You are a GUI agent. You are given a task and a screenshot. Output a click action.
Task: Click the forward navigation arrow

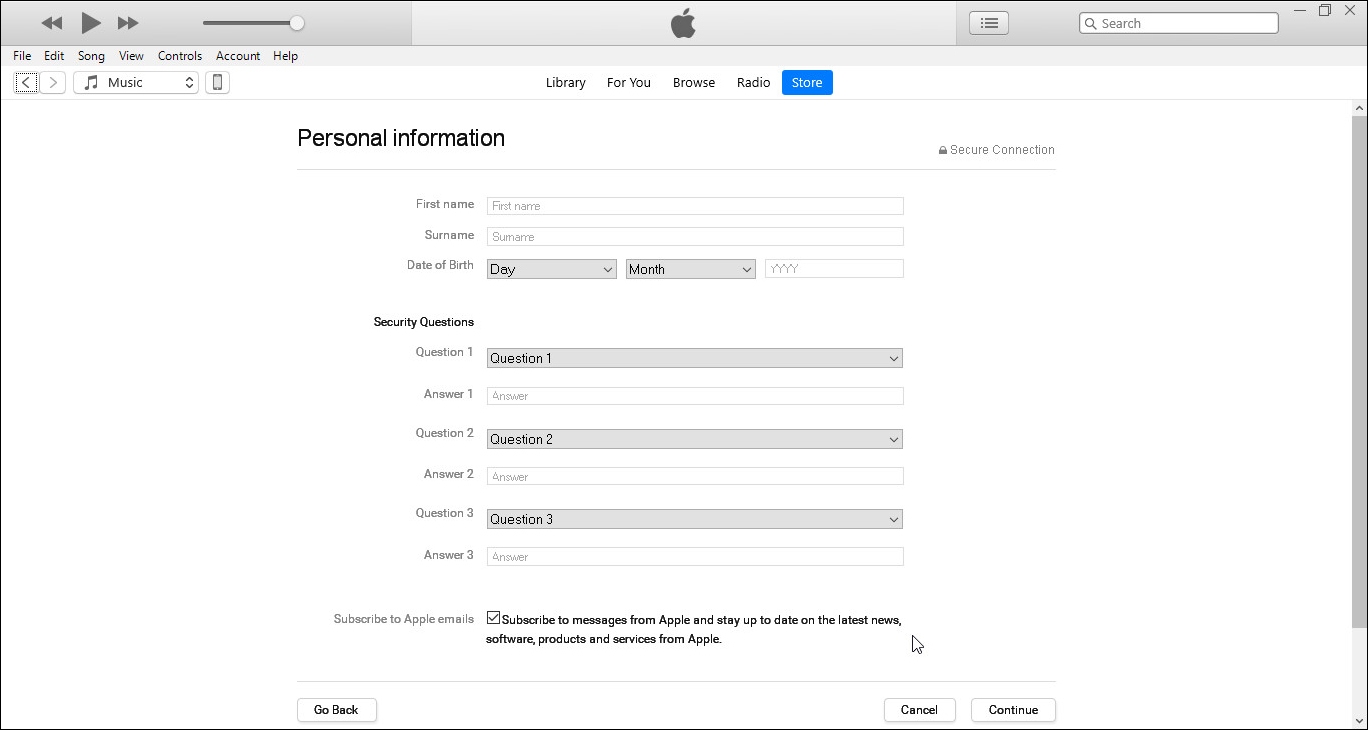pos(54,83)
